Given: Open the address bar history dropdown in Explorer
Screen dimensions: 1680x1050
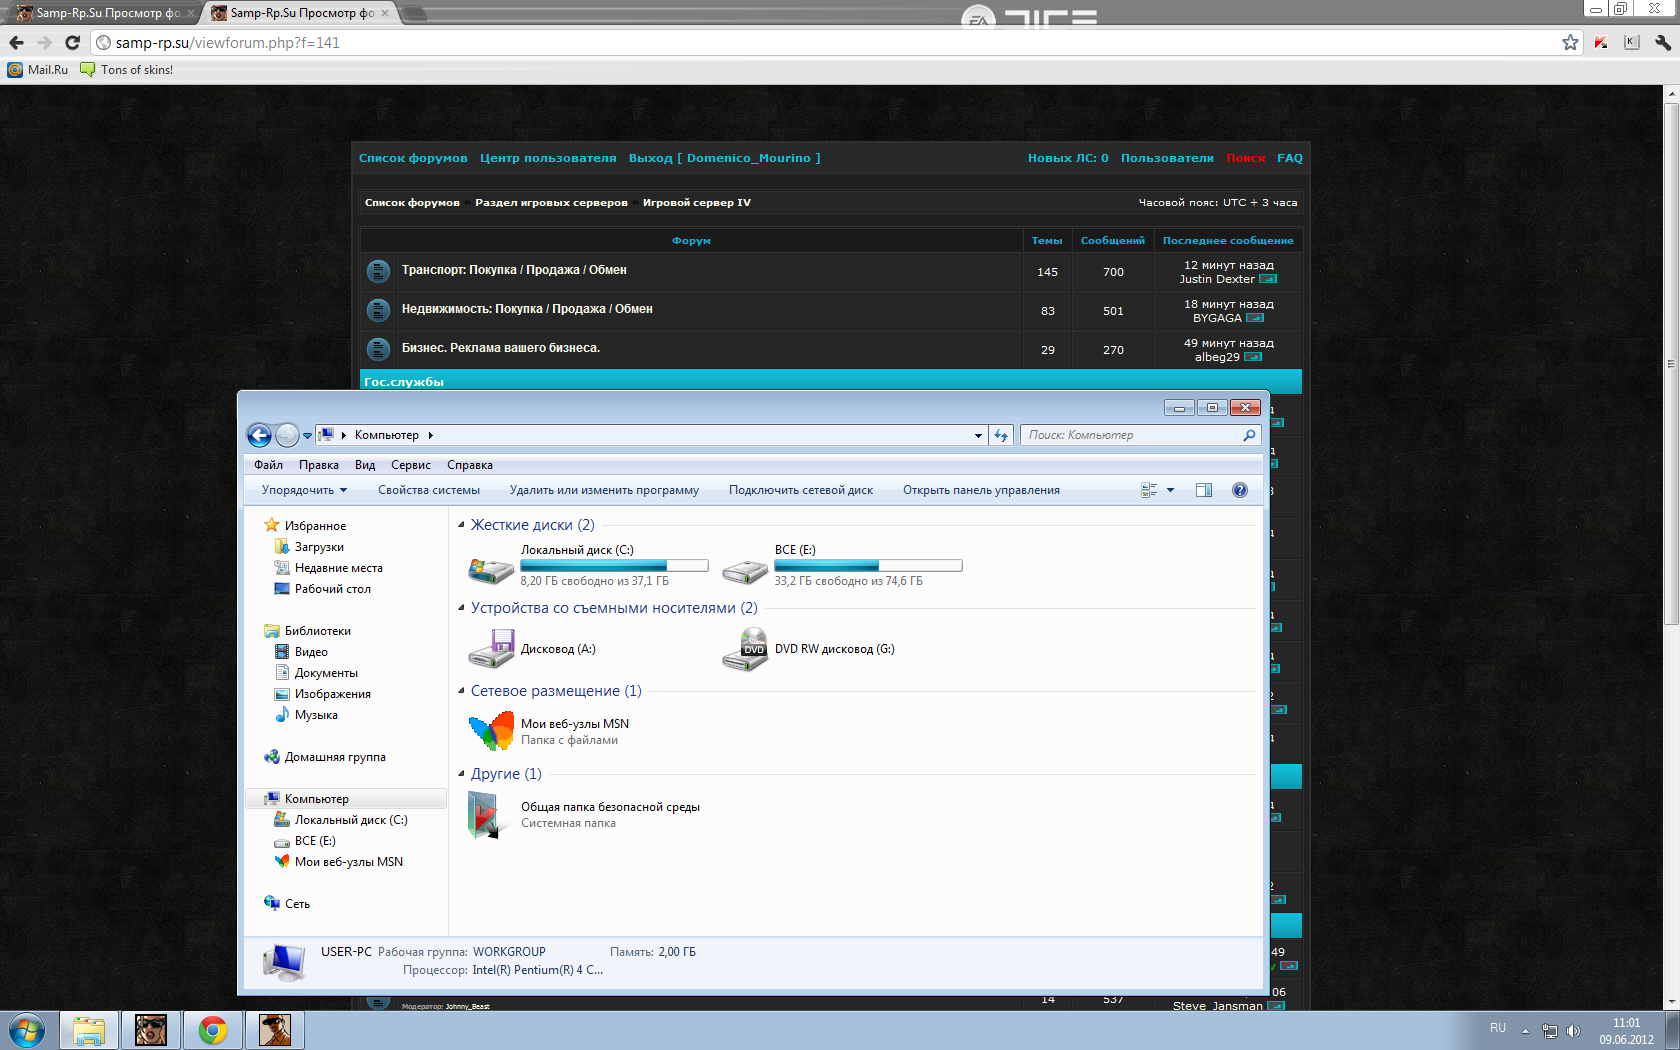Looking at the screenshot, I should [978, 435].
